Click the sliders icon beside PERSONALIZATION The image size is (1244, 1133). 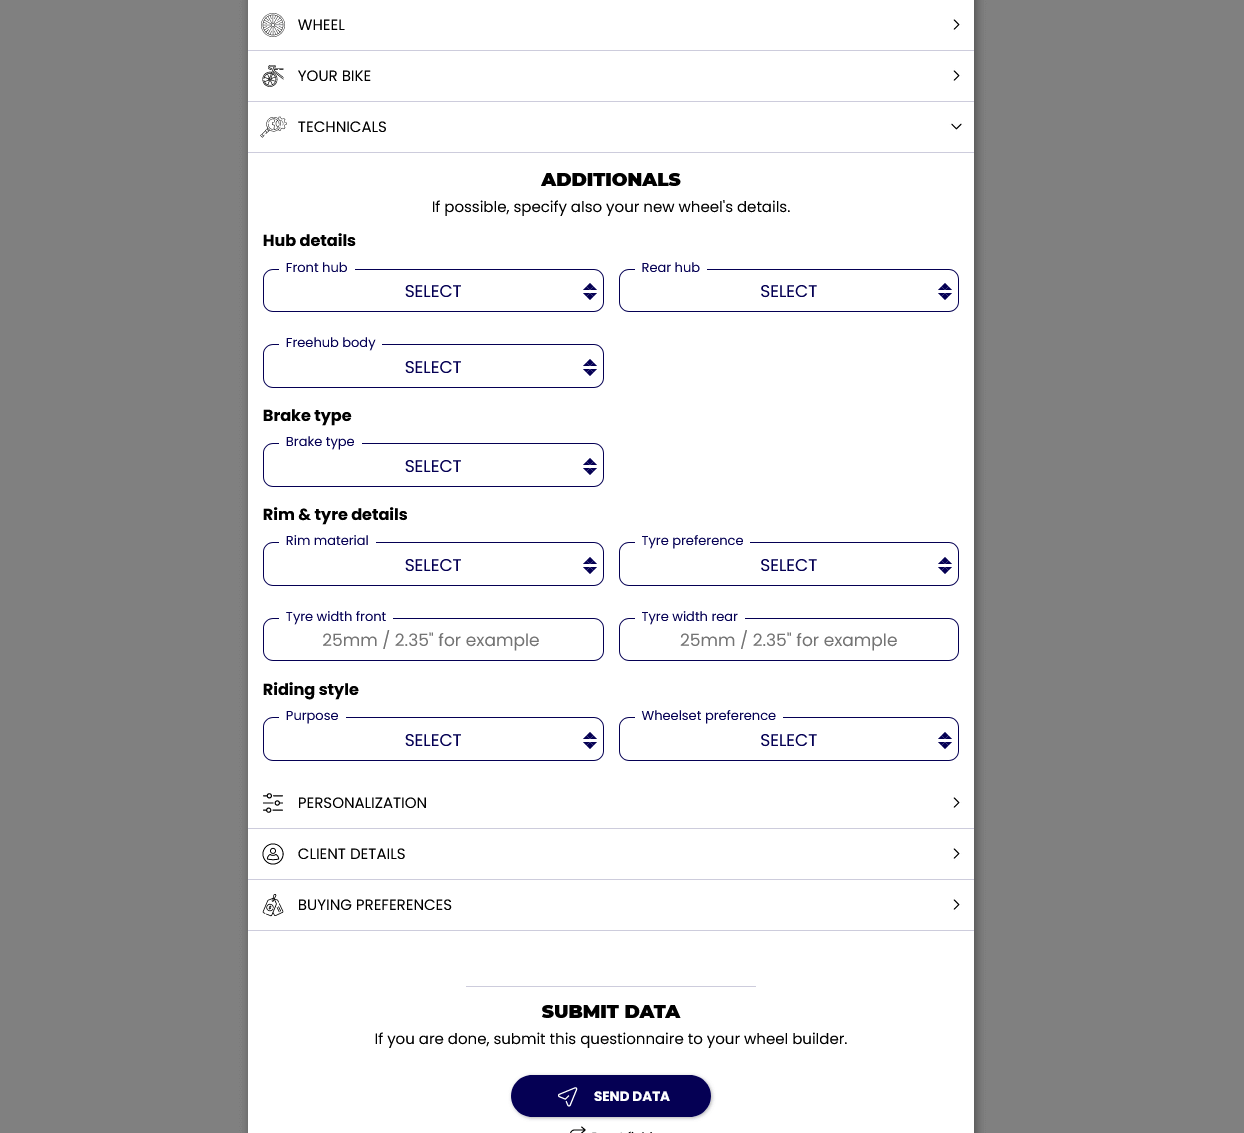pyautogui.click(x=273, y=803)
